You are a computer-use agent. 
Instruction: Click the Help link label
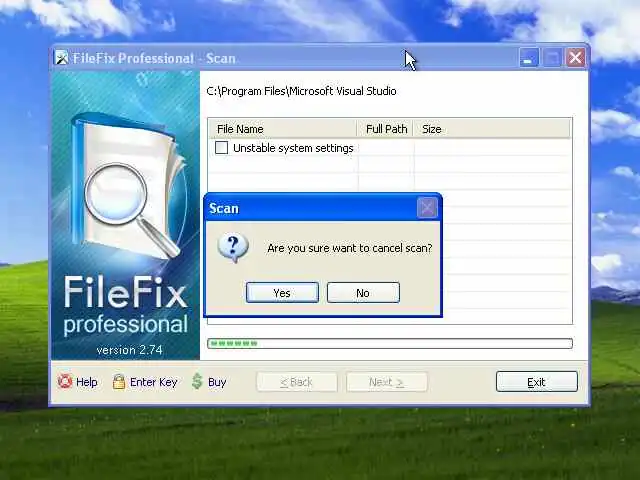[x=87, y=382]
